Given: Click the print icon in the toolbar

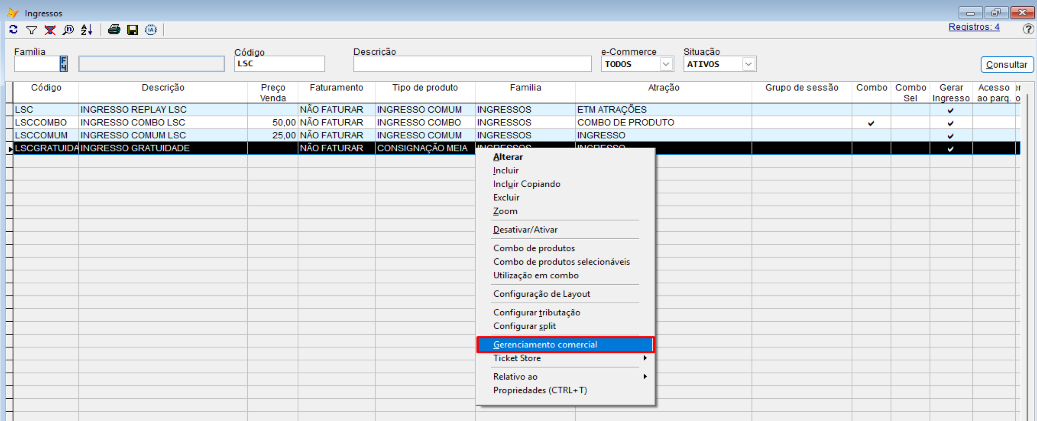Looking at the screenshot, I should click(x=114, y=30).
